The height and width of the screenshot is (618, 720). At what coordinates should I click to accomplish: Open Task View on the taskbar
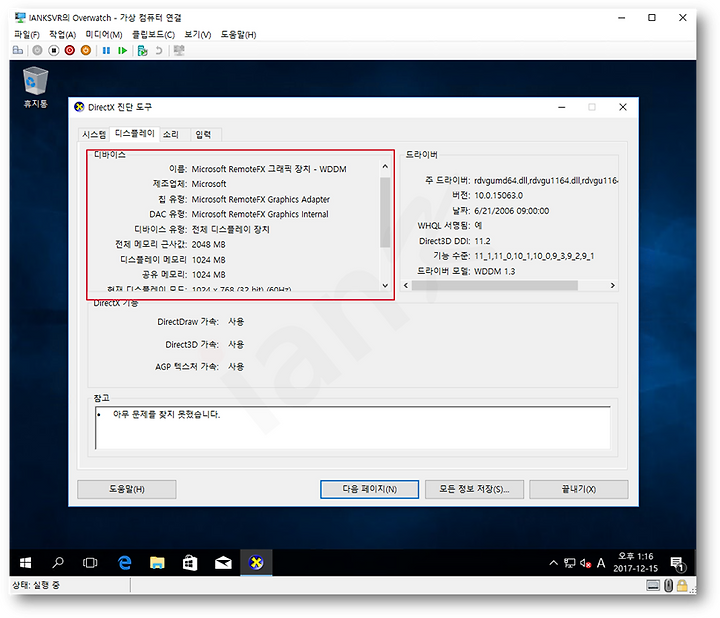[90, 562]
